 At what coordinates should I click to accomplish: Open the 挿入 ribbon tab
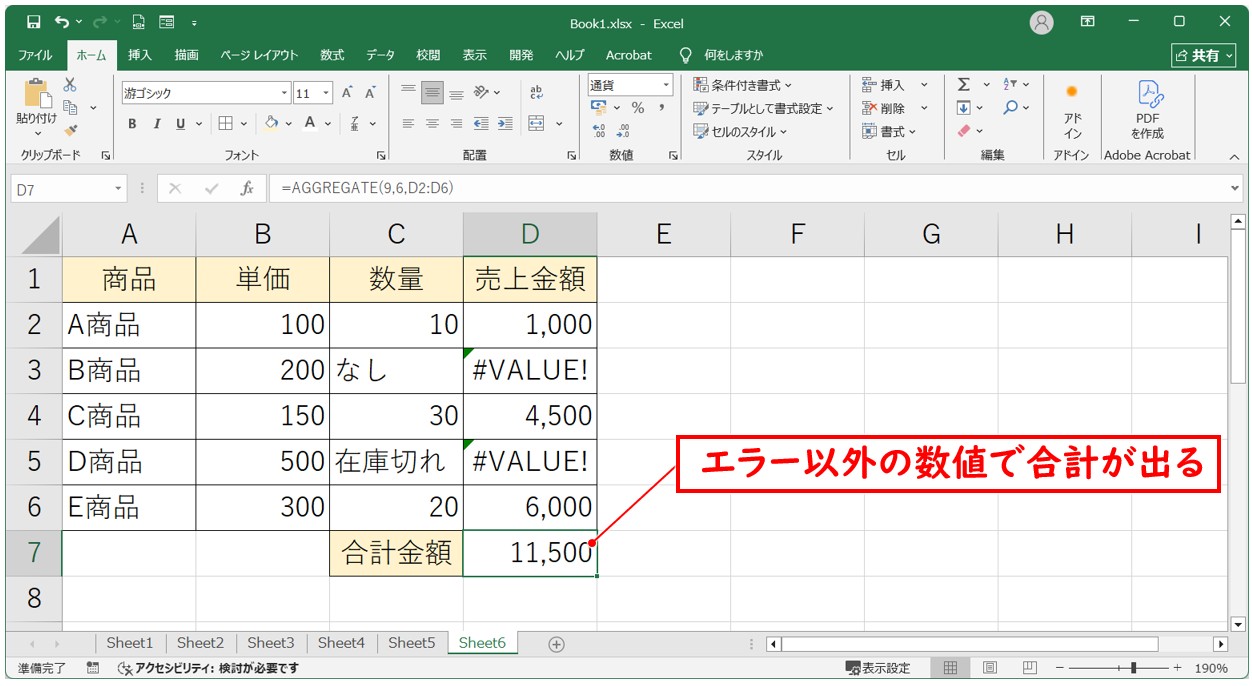(x=140, y=55)
